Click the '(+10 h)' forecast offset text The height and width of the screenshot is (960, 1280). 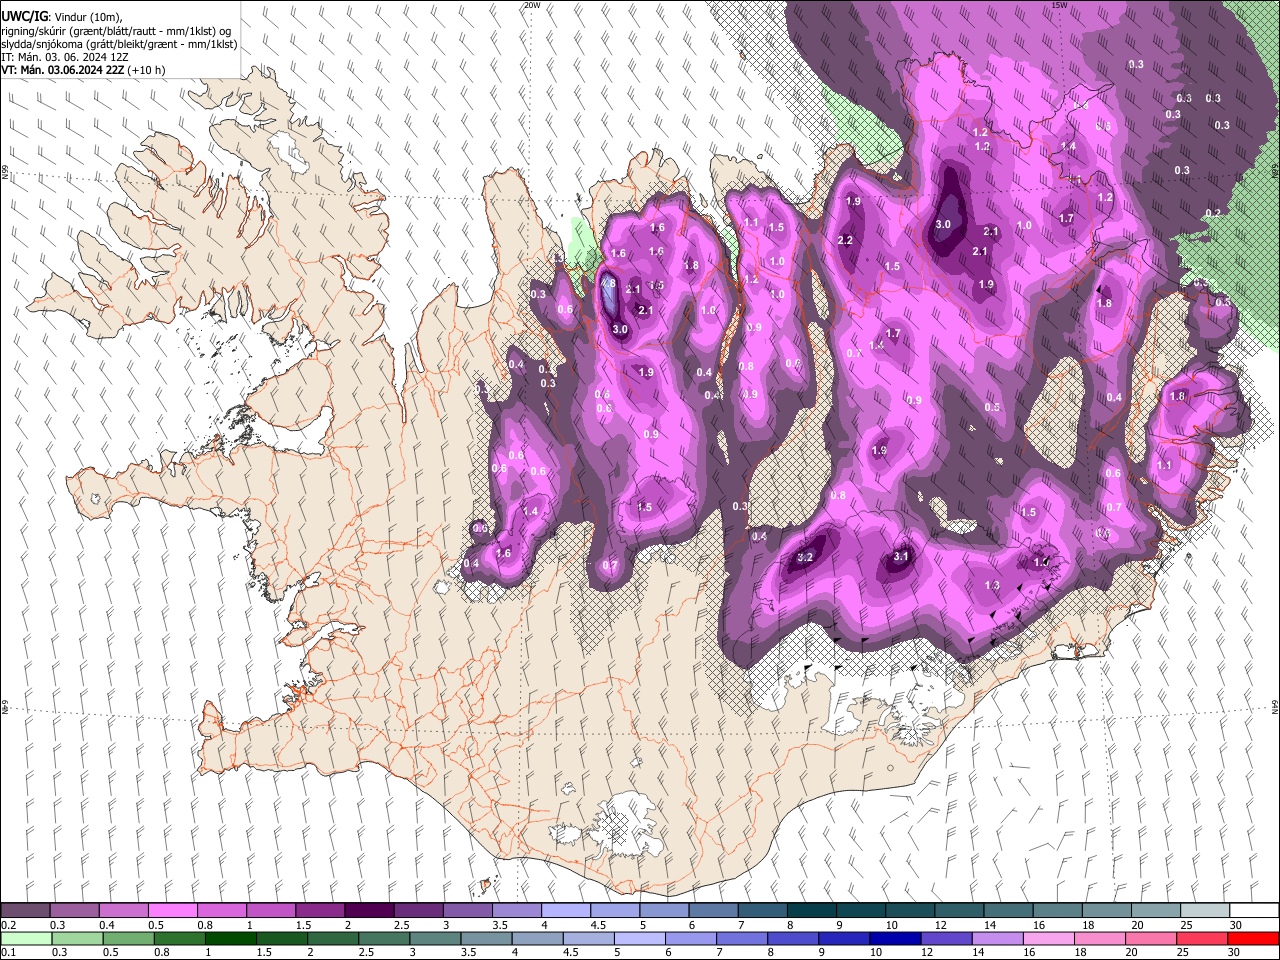pos(146,70)
